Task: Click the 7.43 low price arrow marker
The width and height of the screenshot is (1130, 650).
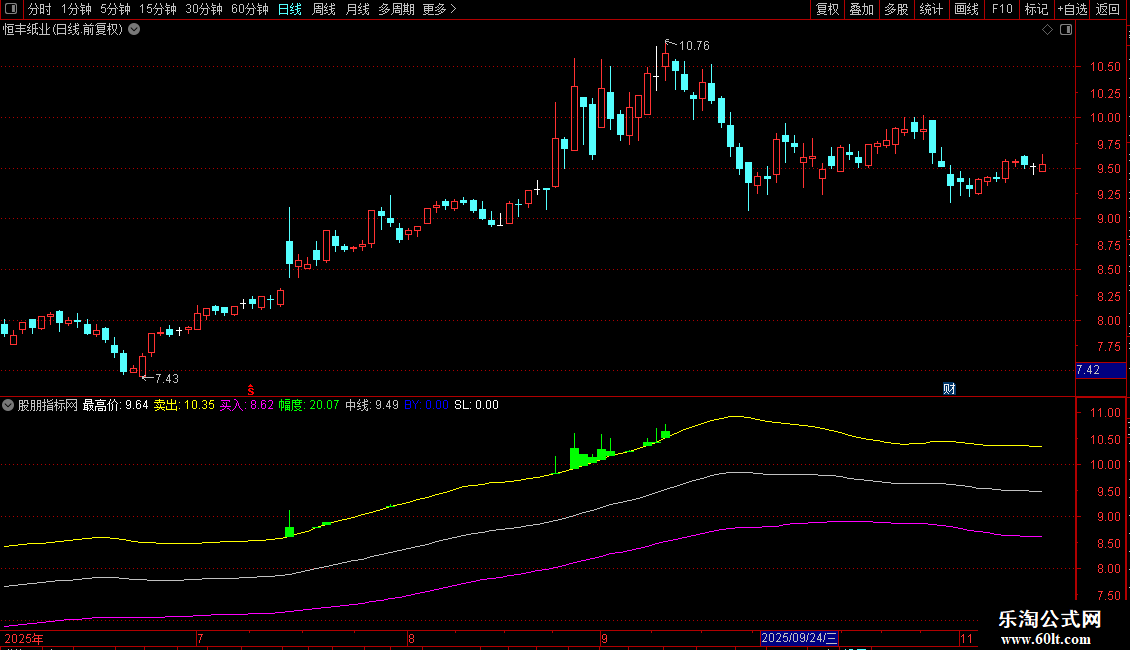Action: [160, 378]
